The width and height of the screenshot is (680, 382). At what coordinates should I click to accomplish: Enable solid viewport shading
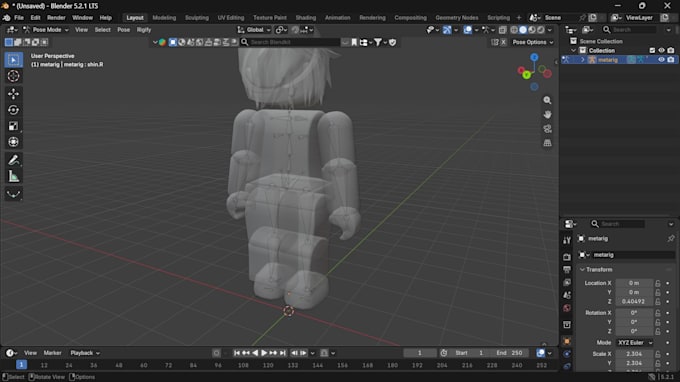point(523,30)
